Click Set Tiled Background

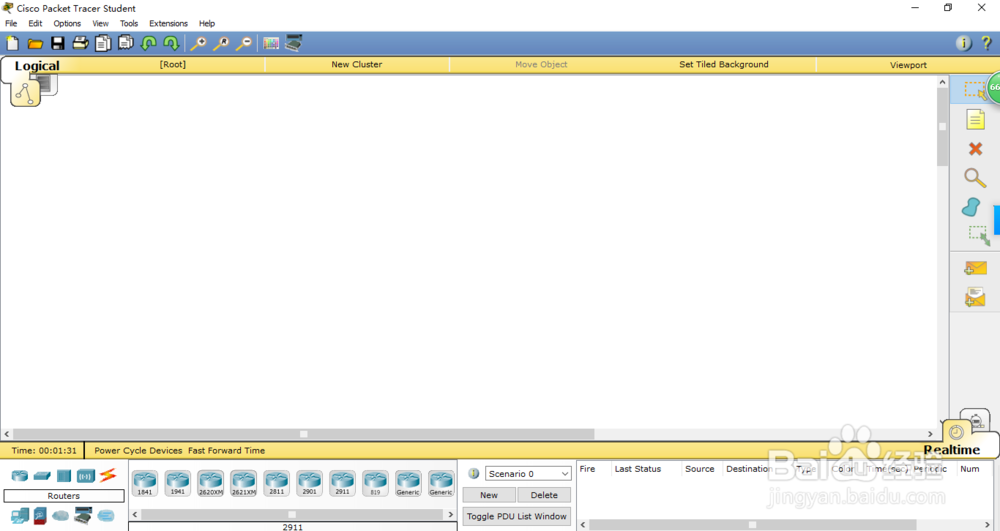(724, 64)
